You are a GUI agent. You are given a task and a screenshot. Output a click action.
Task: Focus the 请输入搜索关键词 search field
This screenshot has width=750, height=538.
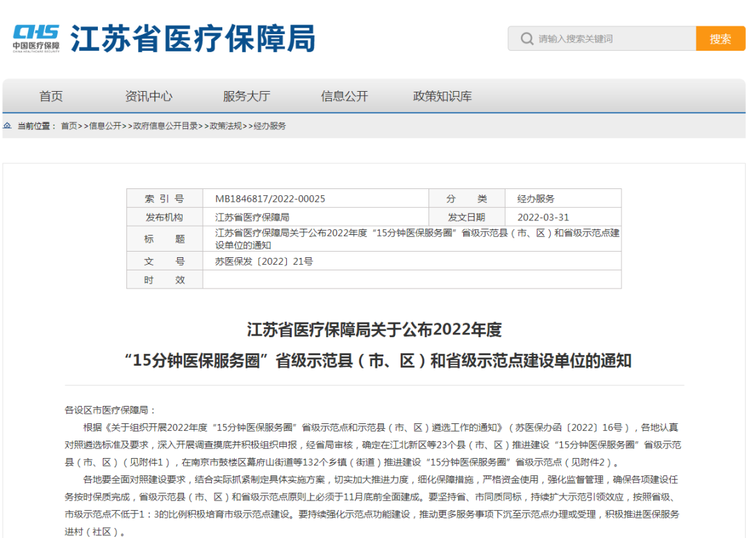tap(602, 39)
